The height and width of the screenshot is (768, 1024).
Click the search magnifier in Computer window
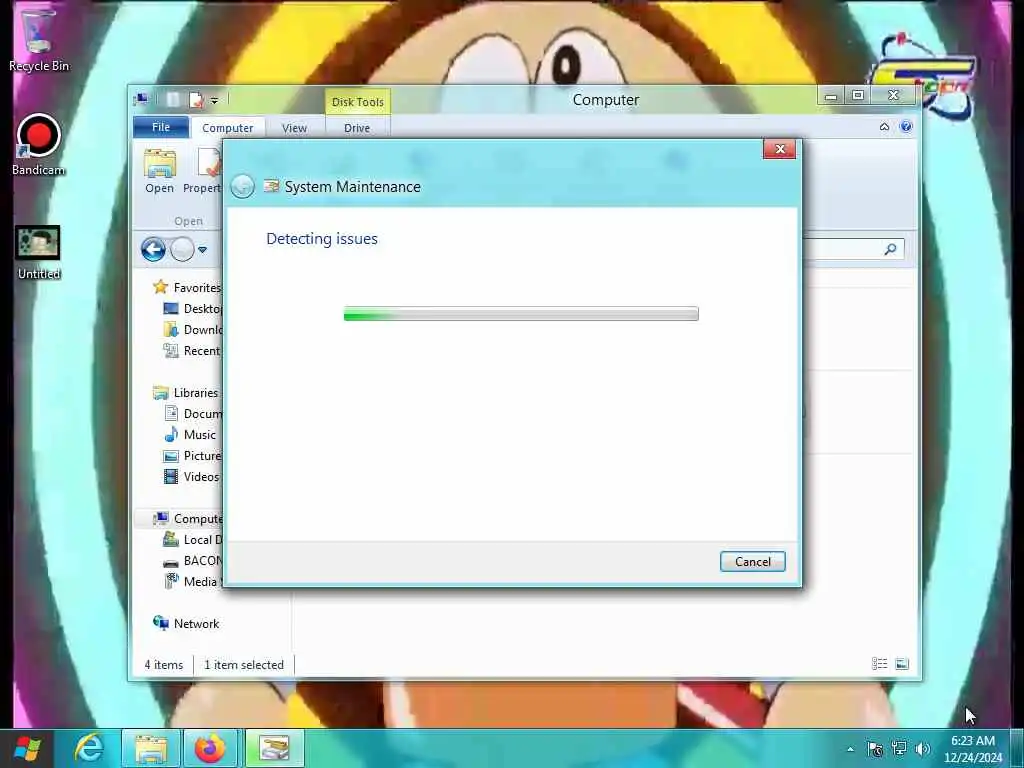[890, 249]
